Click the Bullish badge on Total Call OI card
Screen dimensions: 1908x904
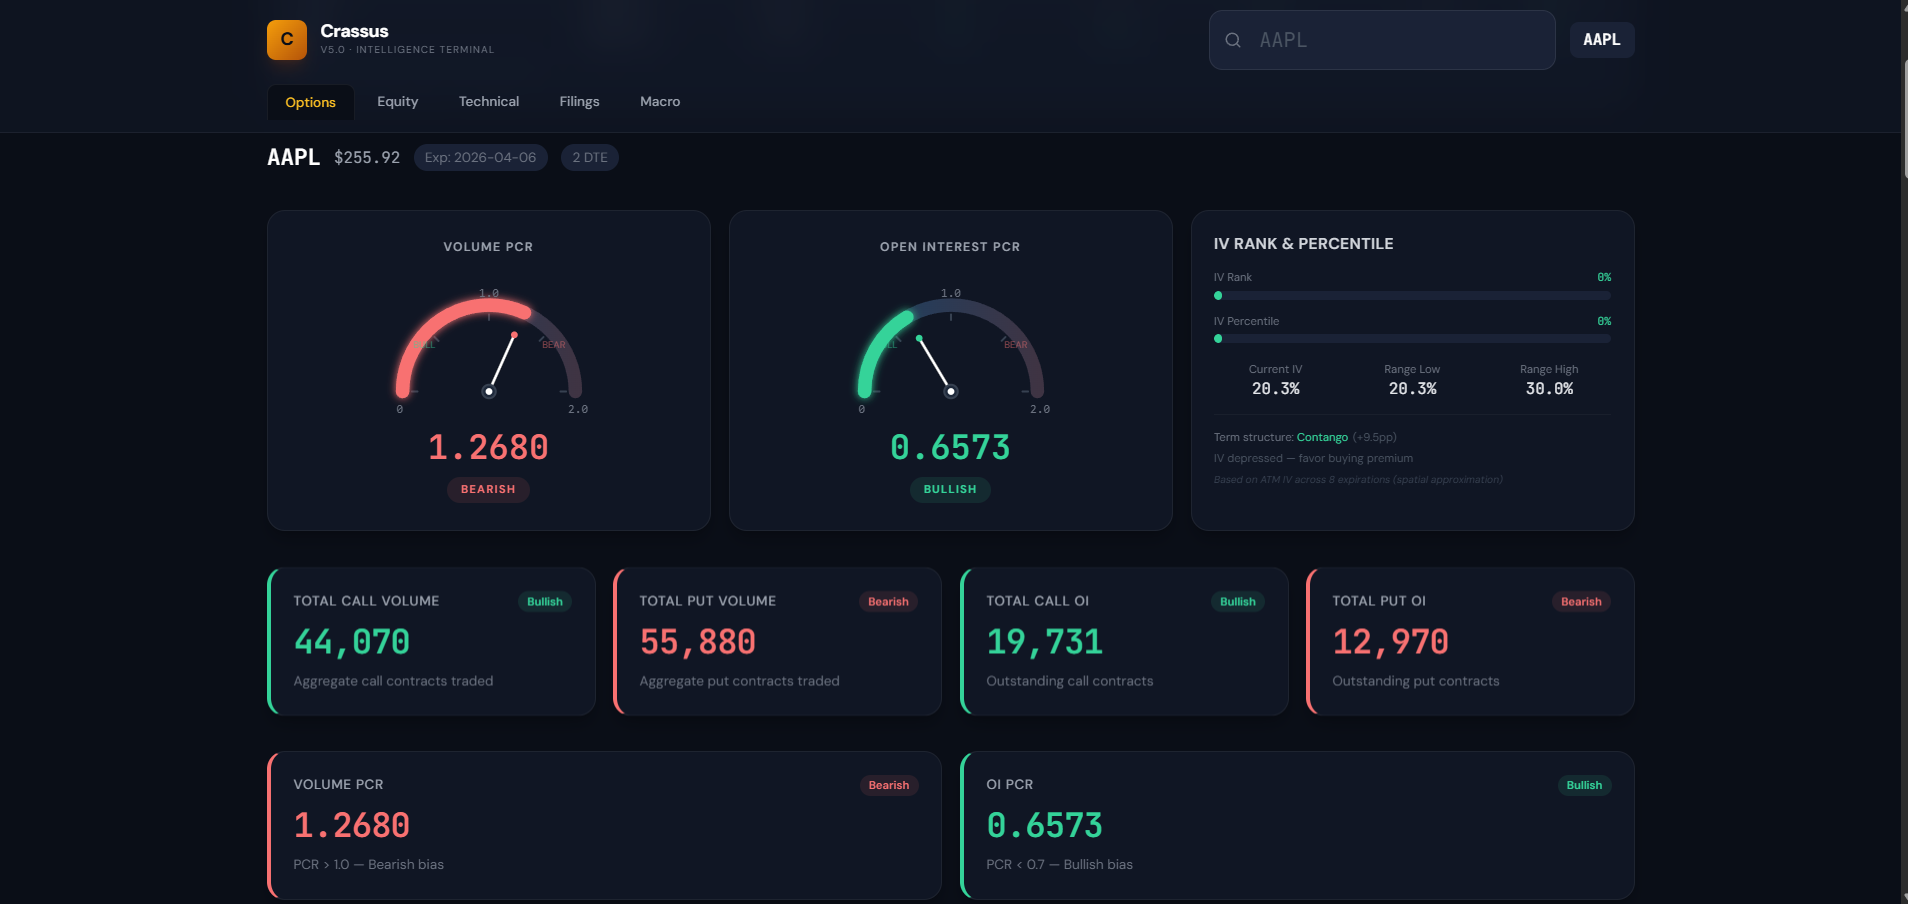pos(1236,601)
